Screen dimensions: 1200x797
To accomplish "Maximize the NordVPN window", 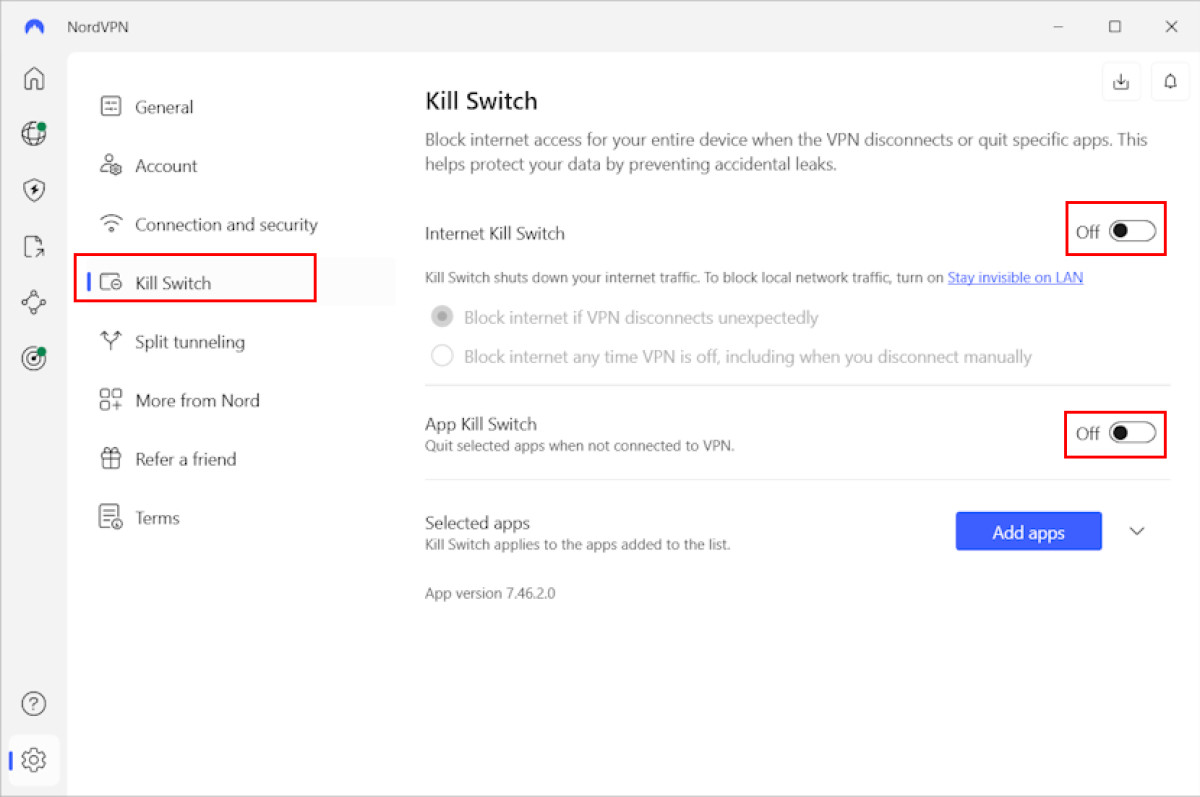I will tap(1114, 27).
